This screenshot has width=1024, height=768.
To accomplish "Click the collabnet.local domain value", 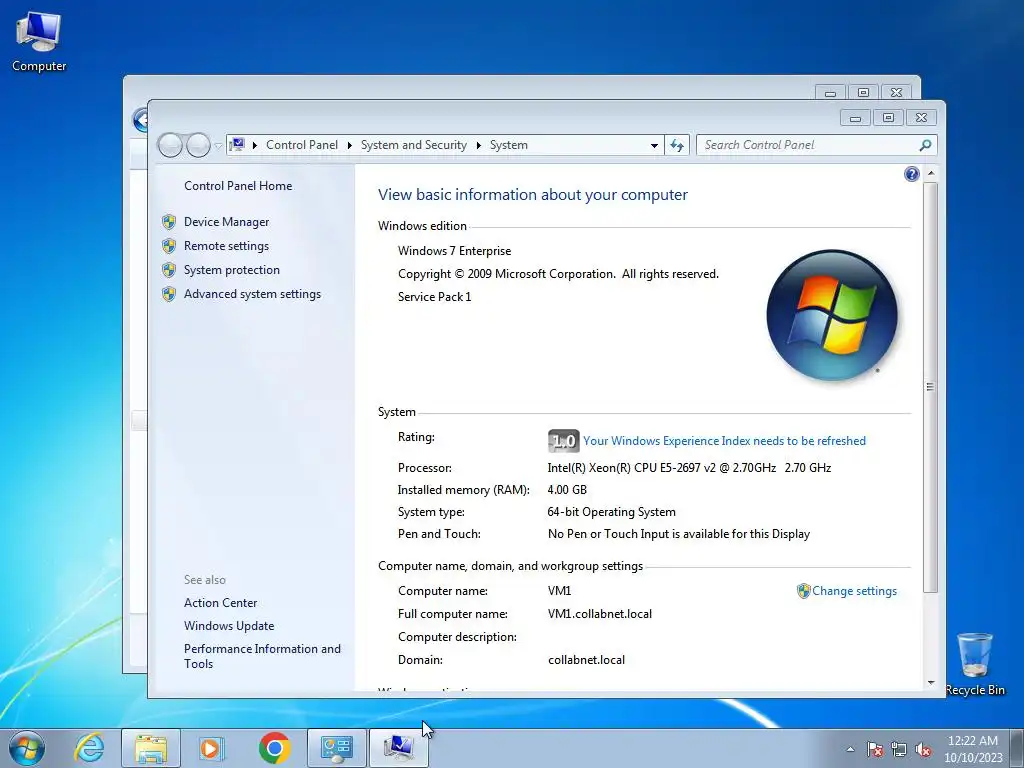I will pyautogui.click(x=586, y=660).
